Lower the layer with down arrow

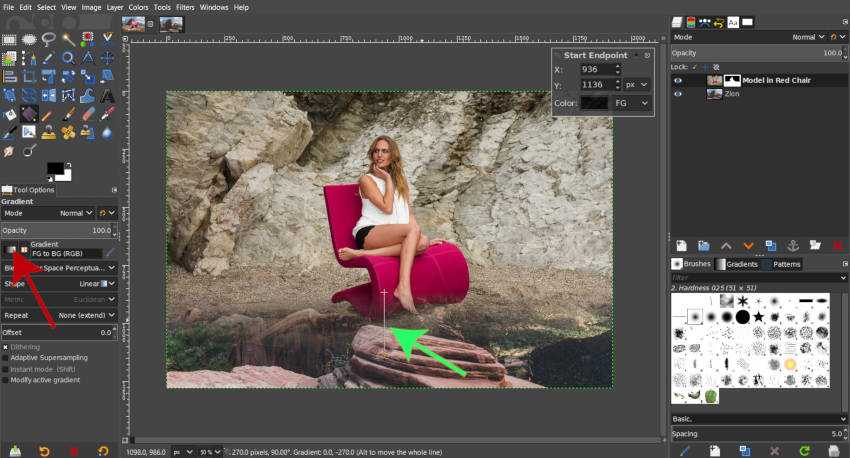coord(748,245)
